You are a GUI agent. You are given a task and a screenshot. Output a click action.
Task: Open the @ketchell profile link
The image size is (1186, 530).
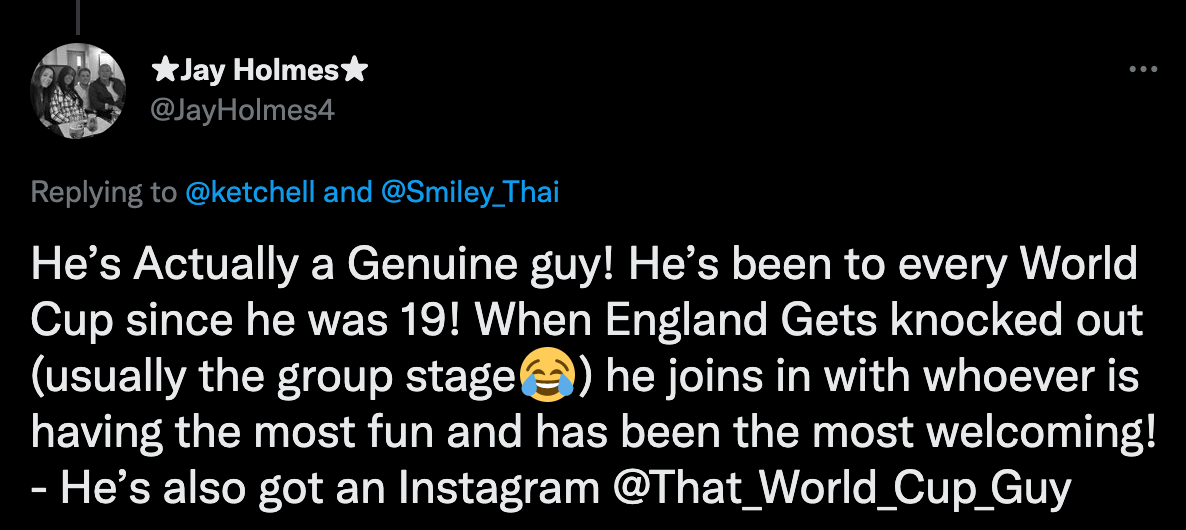click(x=250, y=192)
